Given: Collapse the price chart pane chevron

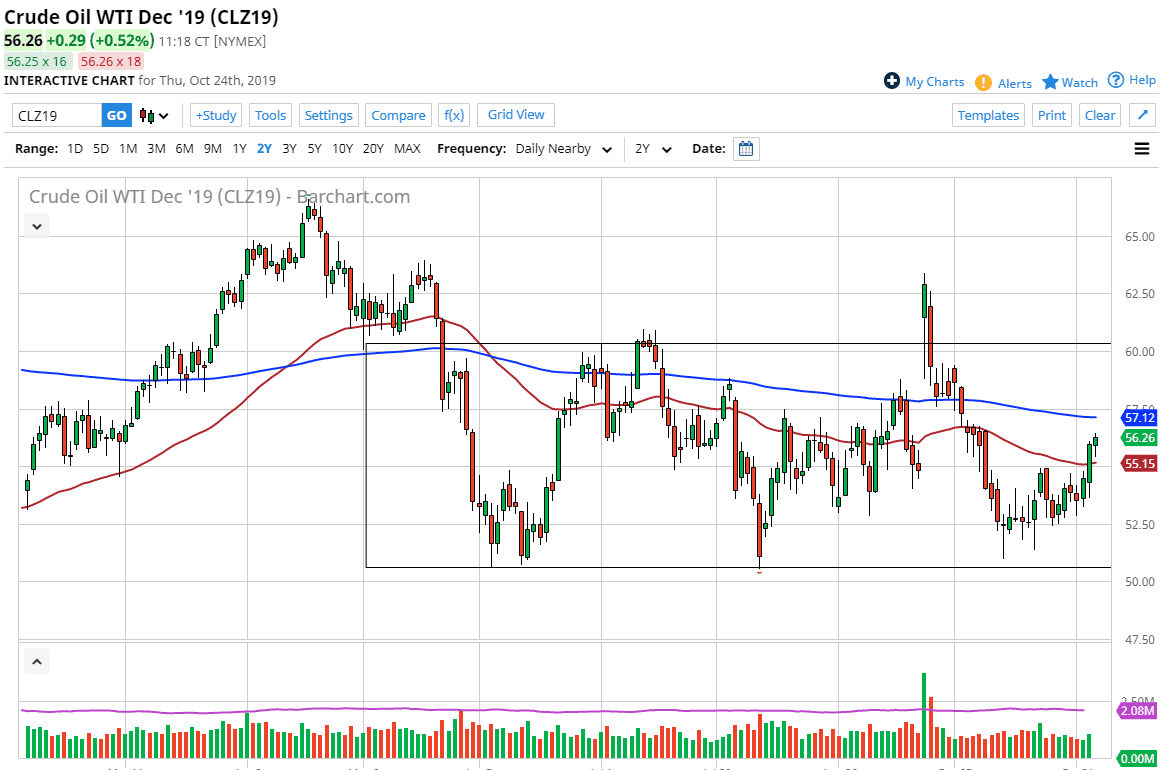Looking at the screenshot, I should pos(36,227).
